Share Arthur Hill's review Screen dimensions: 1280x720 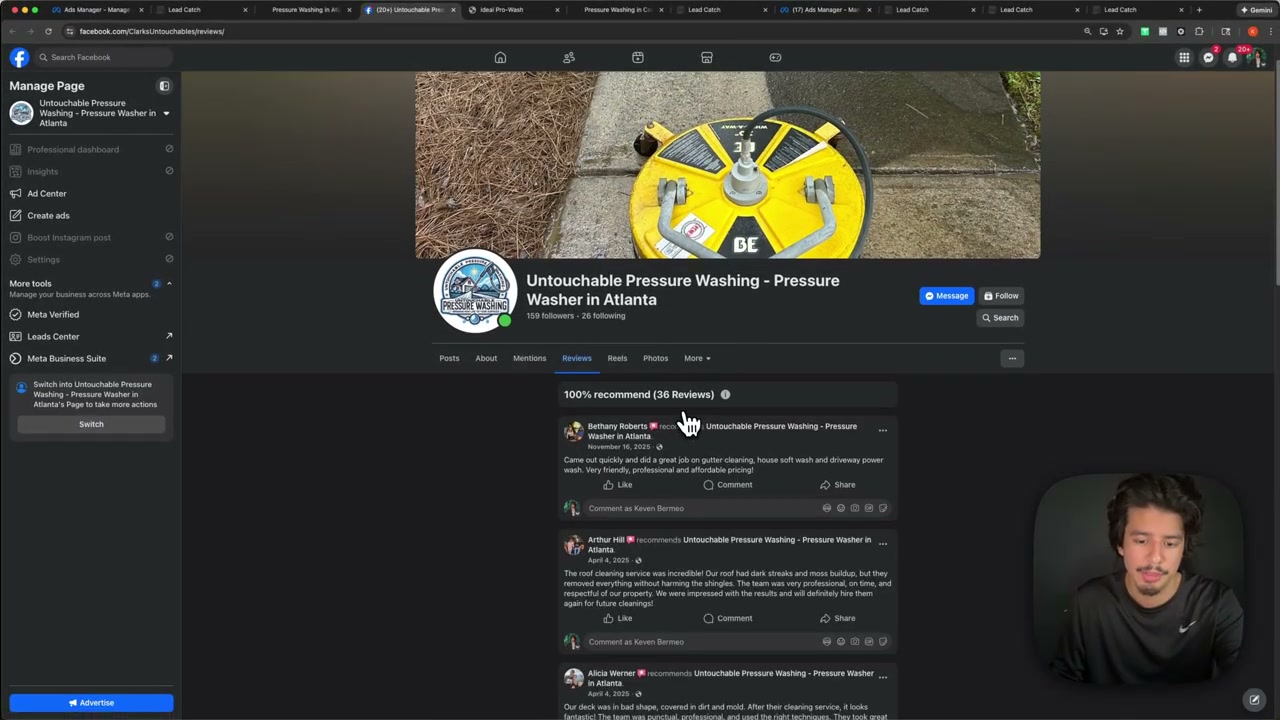tap(838, 618)
